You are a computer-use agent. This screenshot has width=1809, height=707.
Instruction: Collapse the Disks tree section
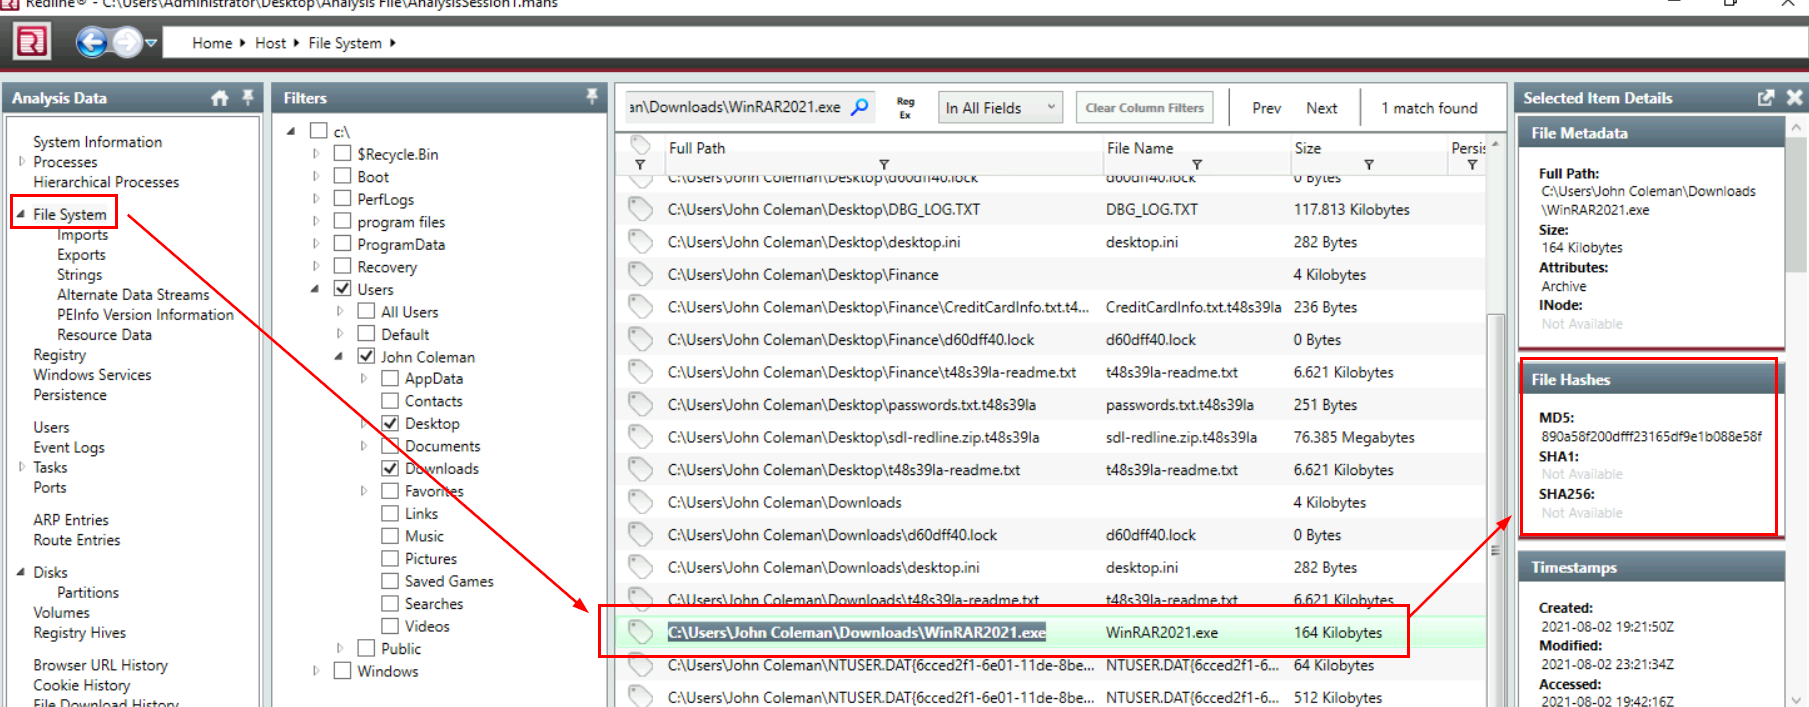click(x=21, y=572)
